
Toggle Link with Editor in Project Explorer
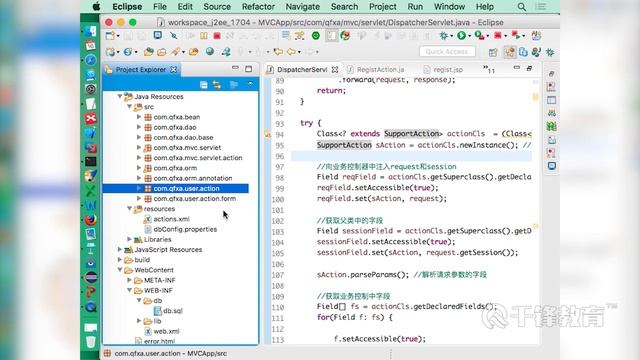(217, 84)
